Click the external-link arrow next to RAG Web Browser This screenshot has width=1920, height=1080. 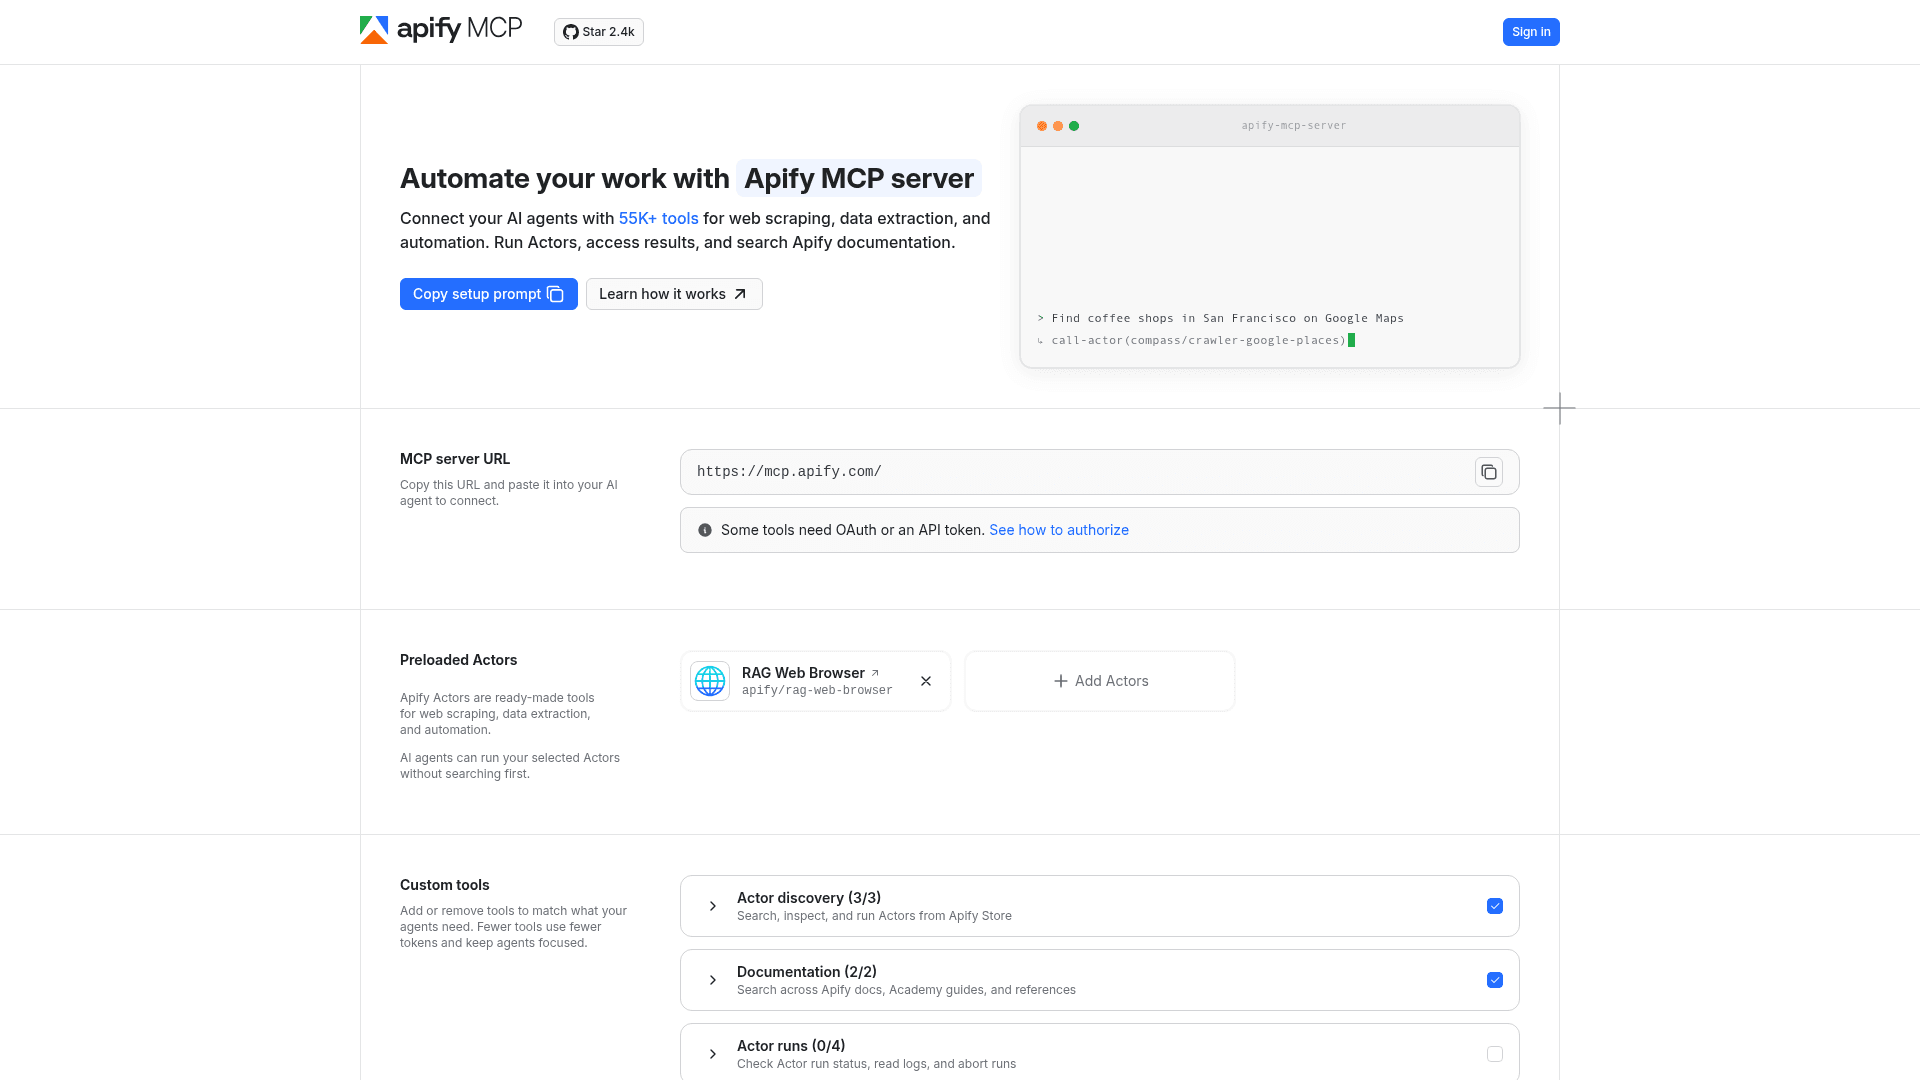[x=875, y=673]
